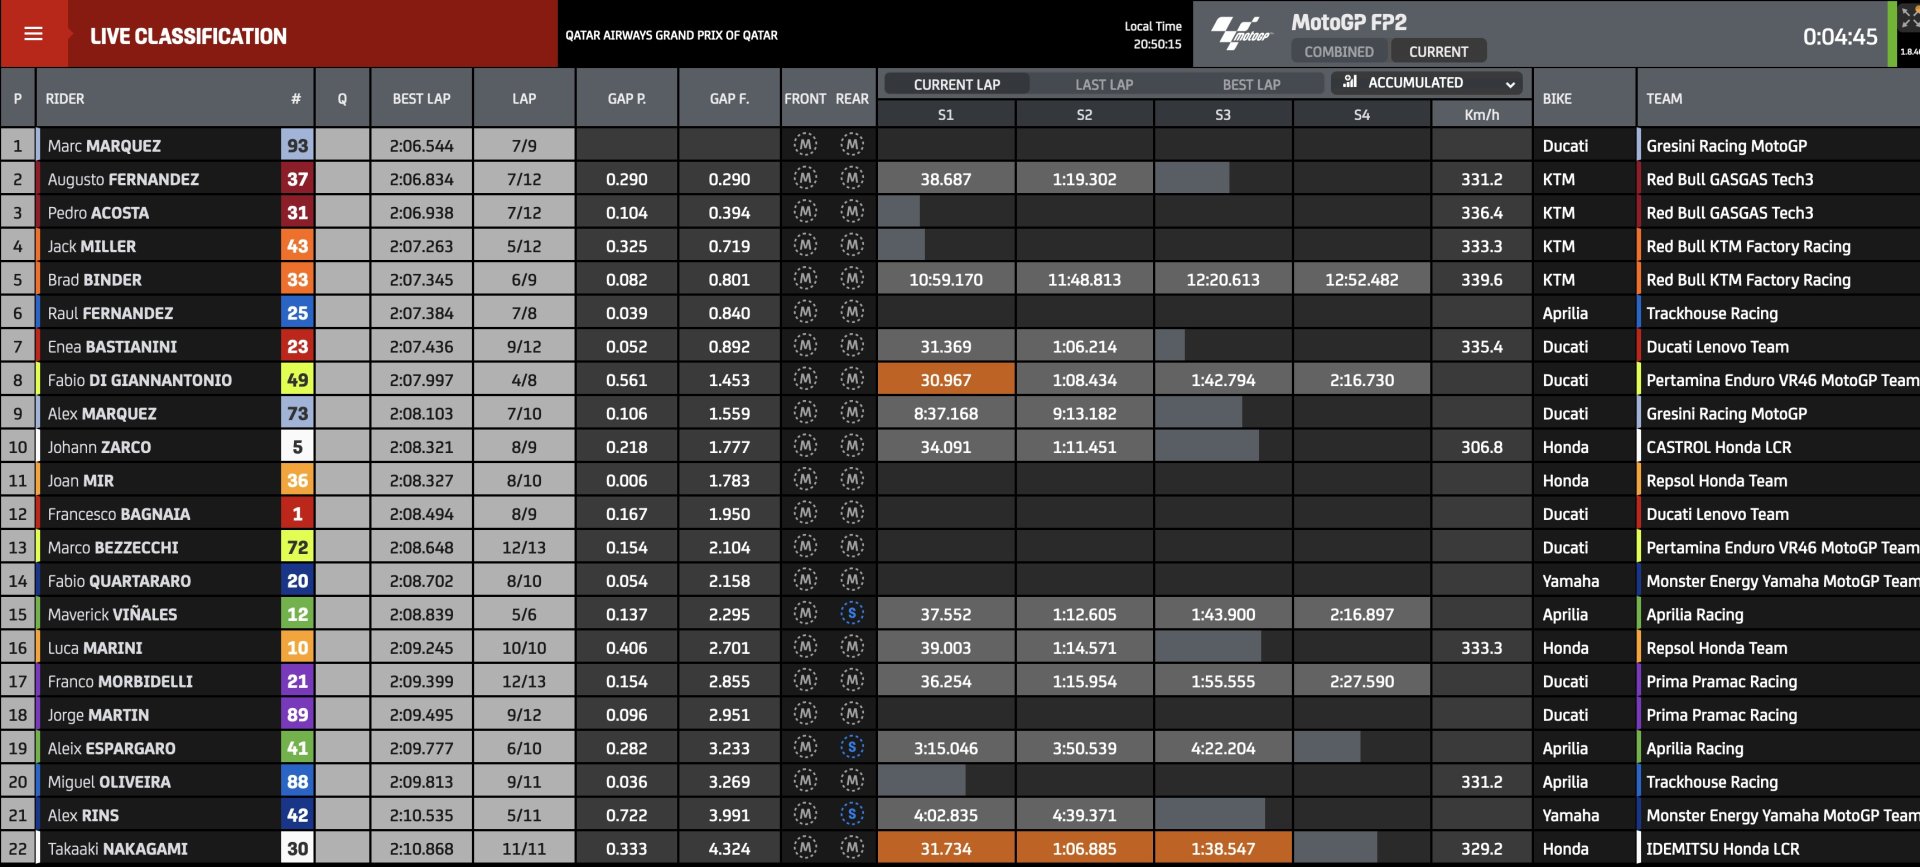This screenshot has height=867, width=1920.
Task: Click Johann Zarco speed 306.8
Action: coord(1481,446)
